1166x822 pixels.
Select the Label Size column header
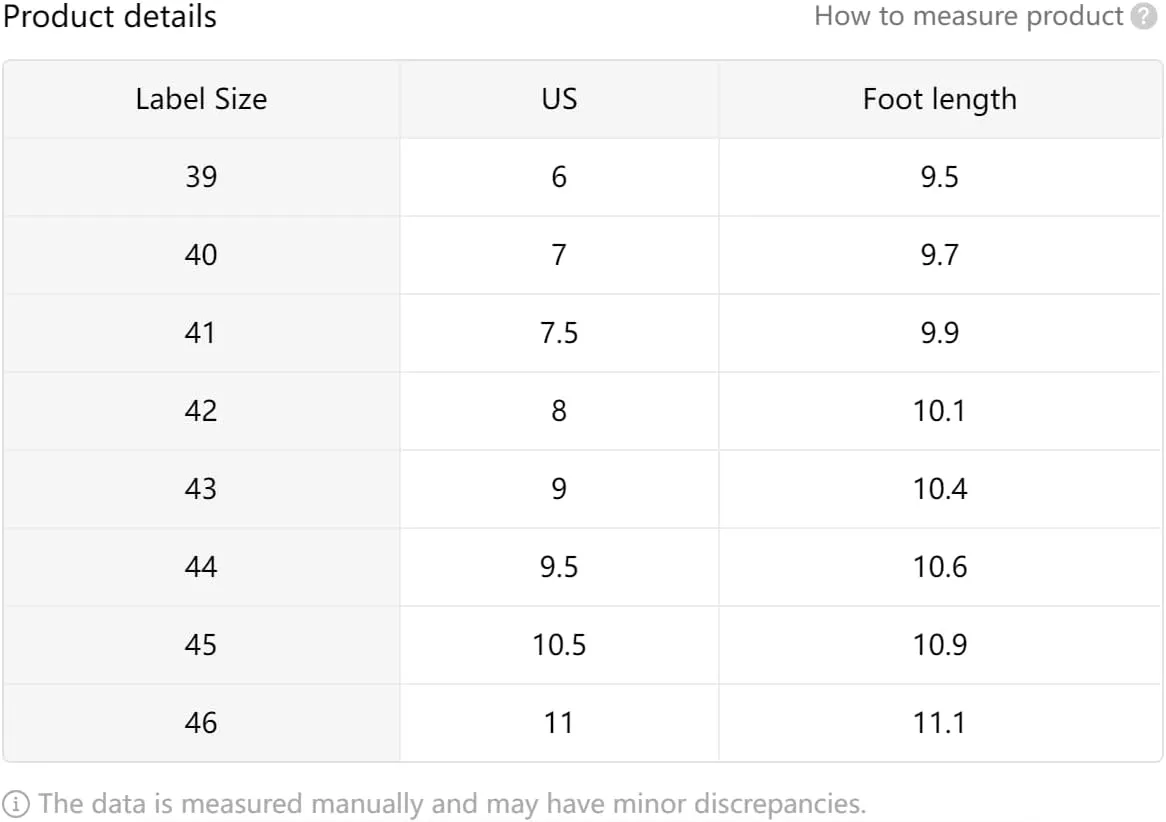coord(202,99)
